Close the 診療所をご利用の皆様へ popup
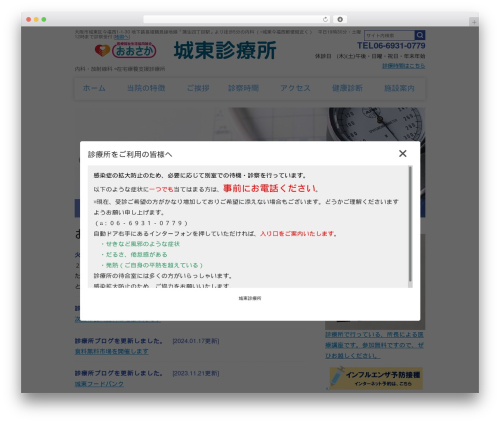Screen dimensions: 500x423 (403, 153)
